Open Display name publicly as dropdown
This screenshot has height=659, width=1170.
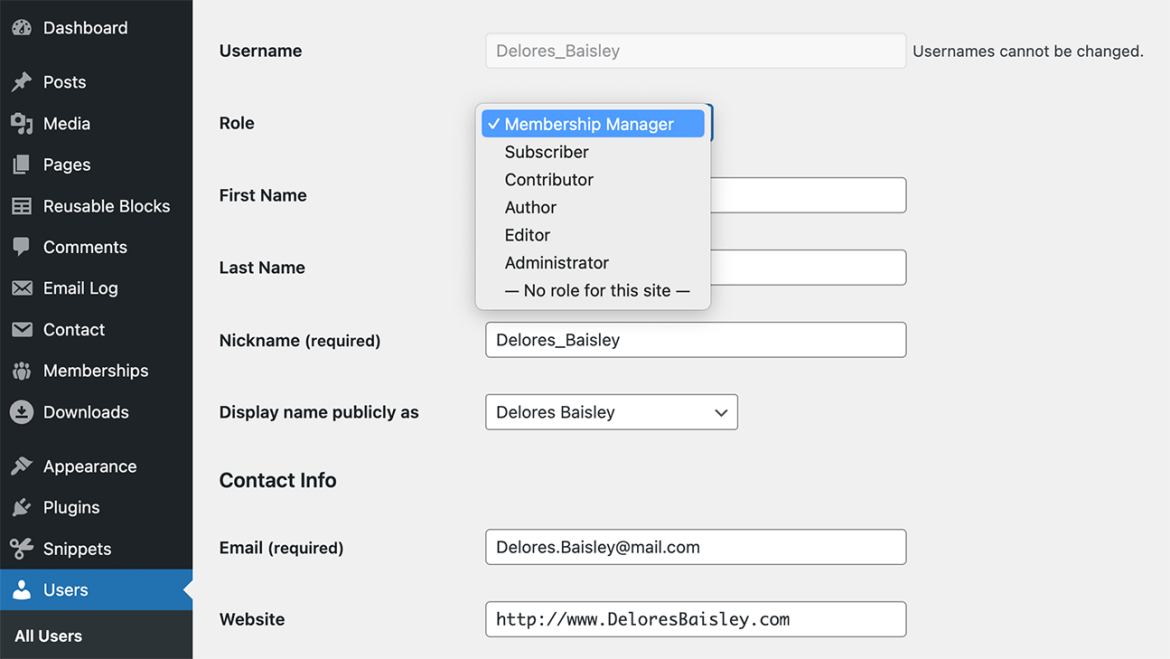pyautogui.click(x=611, y=412)
